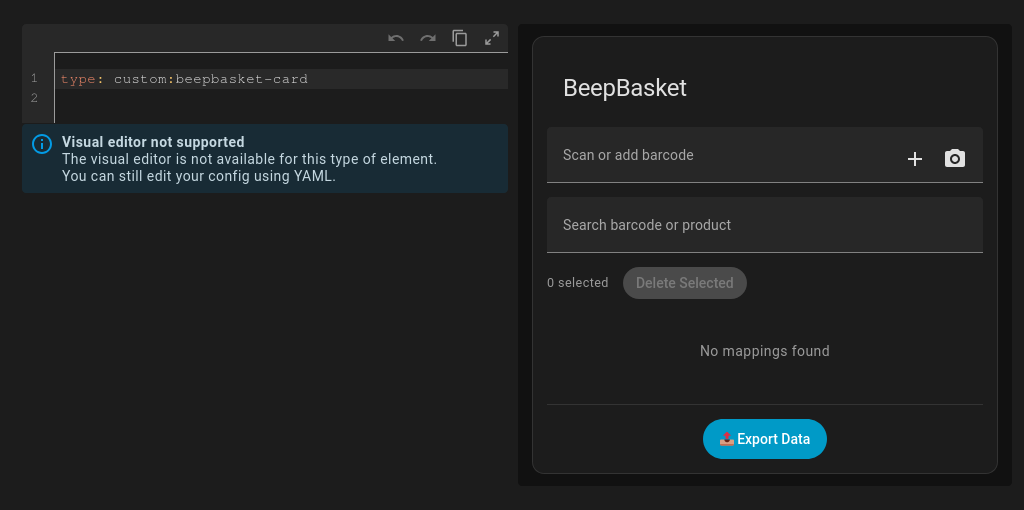This screenshot has height=510, width=1024.
Task: Click the info icon in the alert
Action: pos(42,144)
